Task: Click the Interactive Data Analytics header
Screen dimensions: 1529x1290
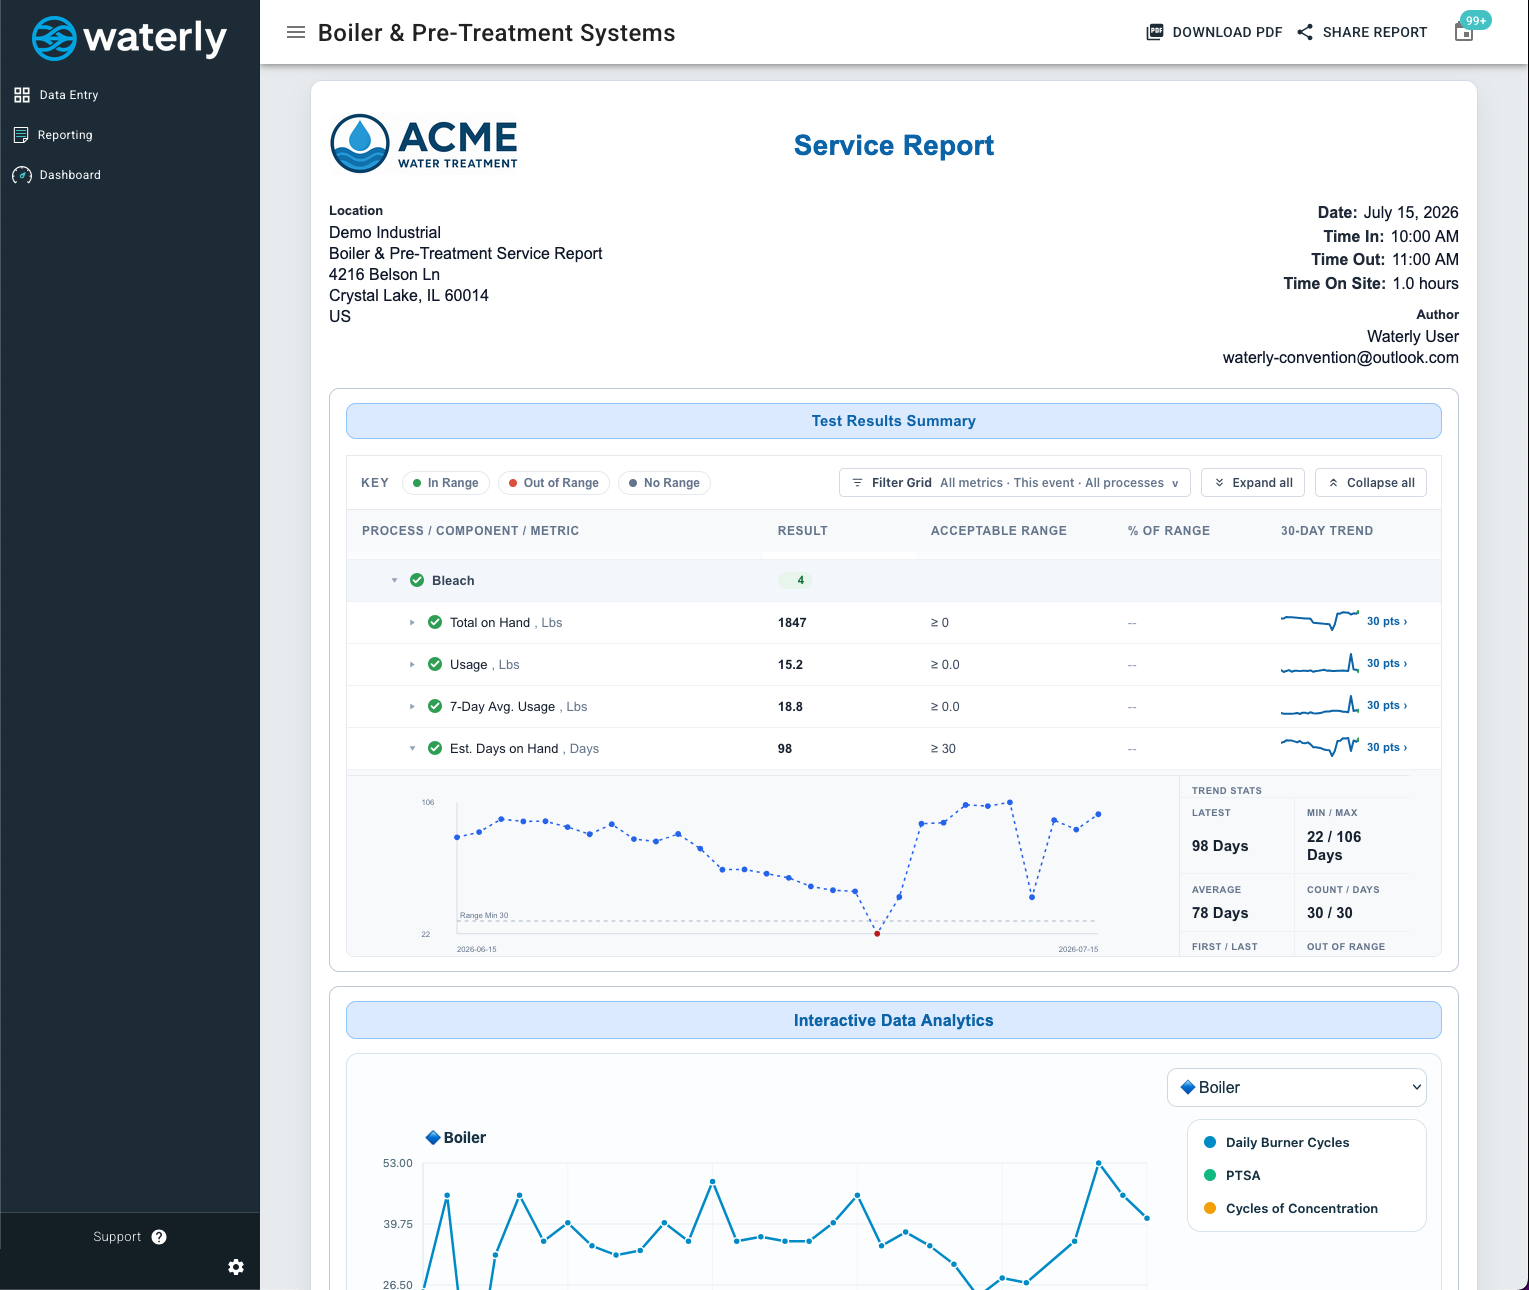Action: point(894,1020)
